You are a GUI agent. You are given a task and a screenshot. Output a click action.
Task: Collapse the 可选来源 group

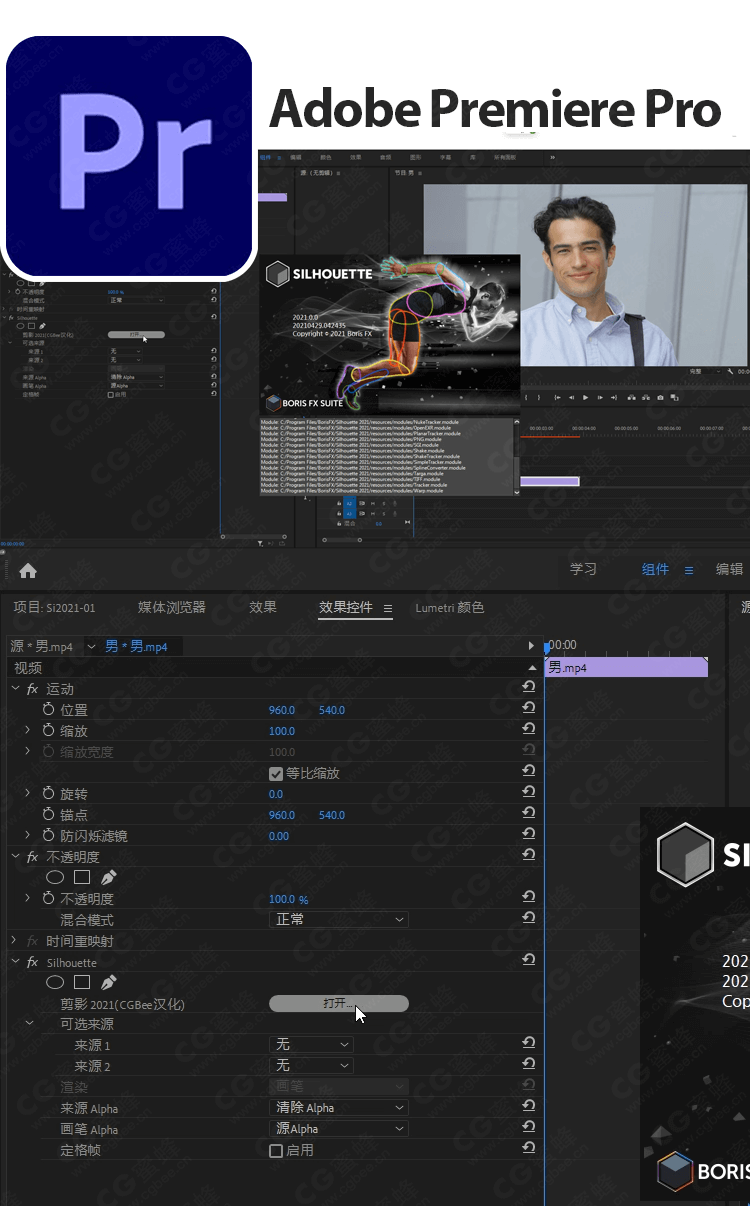click(29, 1024)
